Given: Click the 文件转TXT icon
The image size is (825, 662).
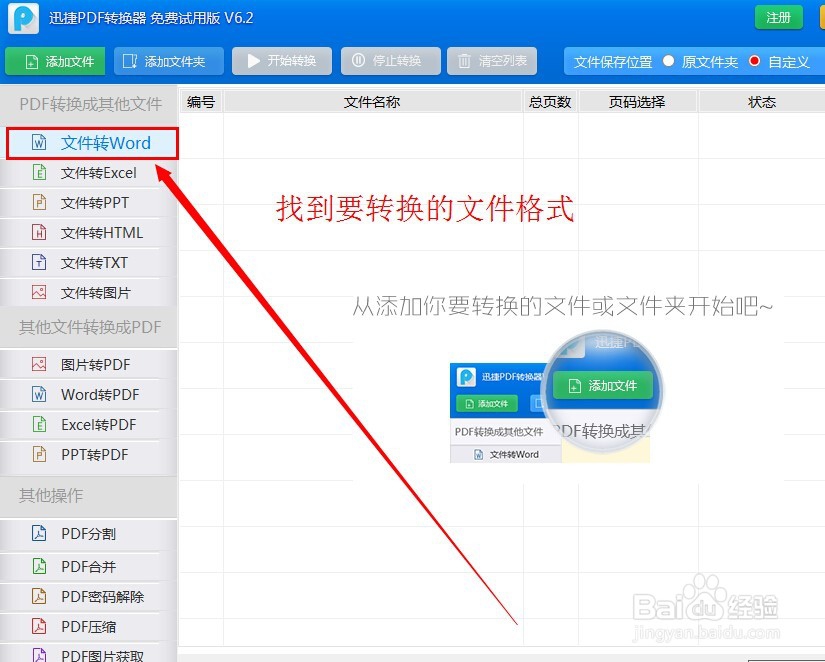Looking at the screenshot, I should coord(39,263).
